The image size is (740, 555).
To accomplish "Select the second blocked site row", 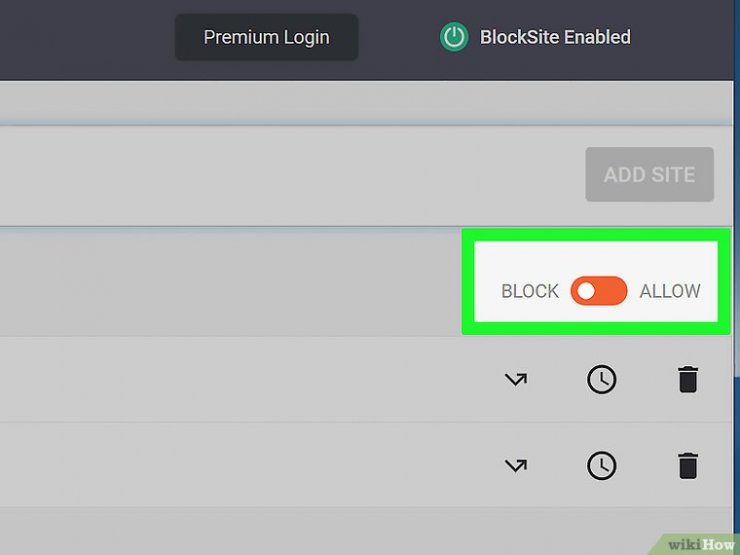I will tap(366, 465).
